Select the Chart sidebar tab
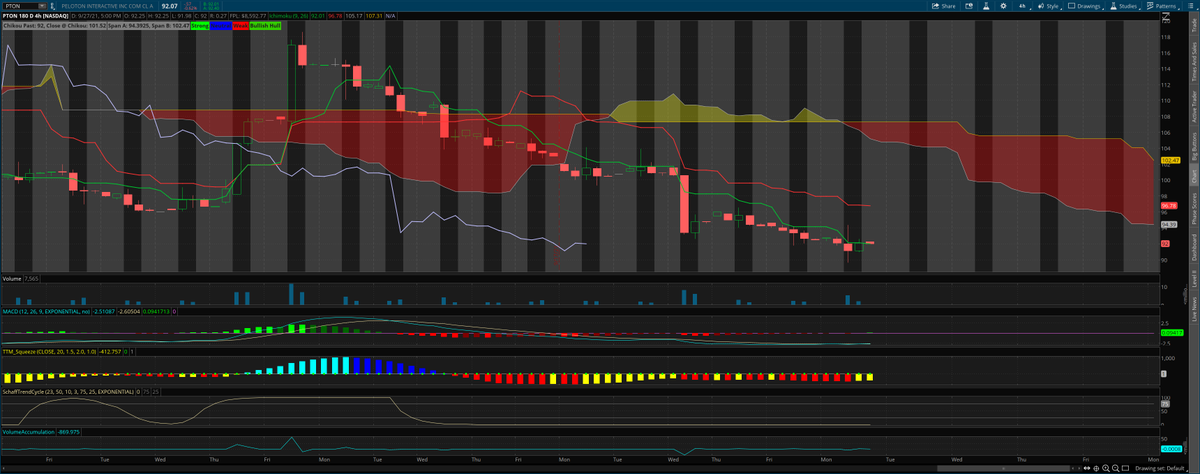The width and height of the screenshot is (1200, 474). (1193, 175)
